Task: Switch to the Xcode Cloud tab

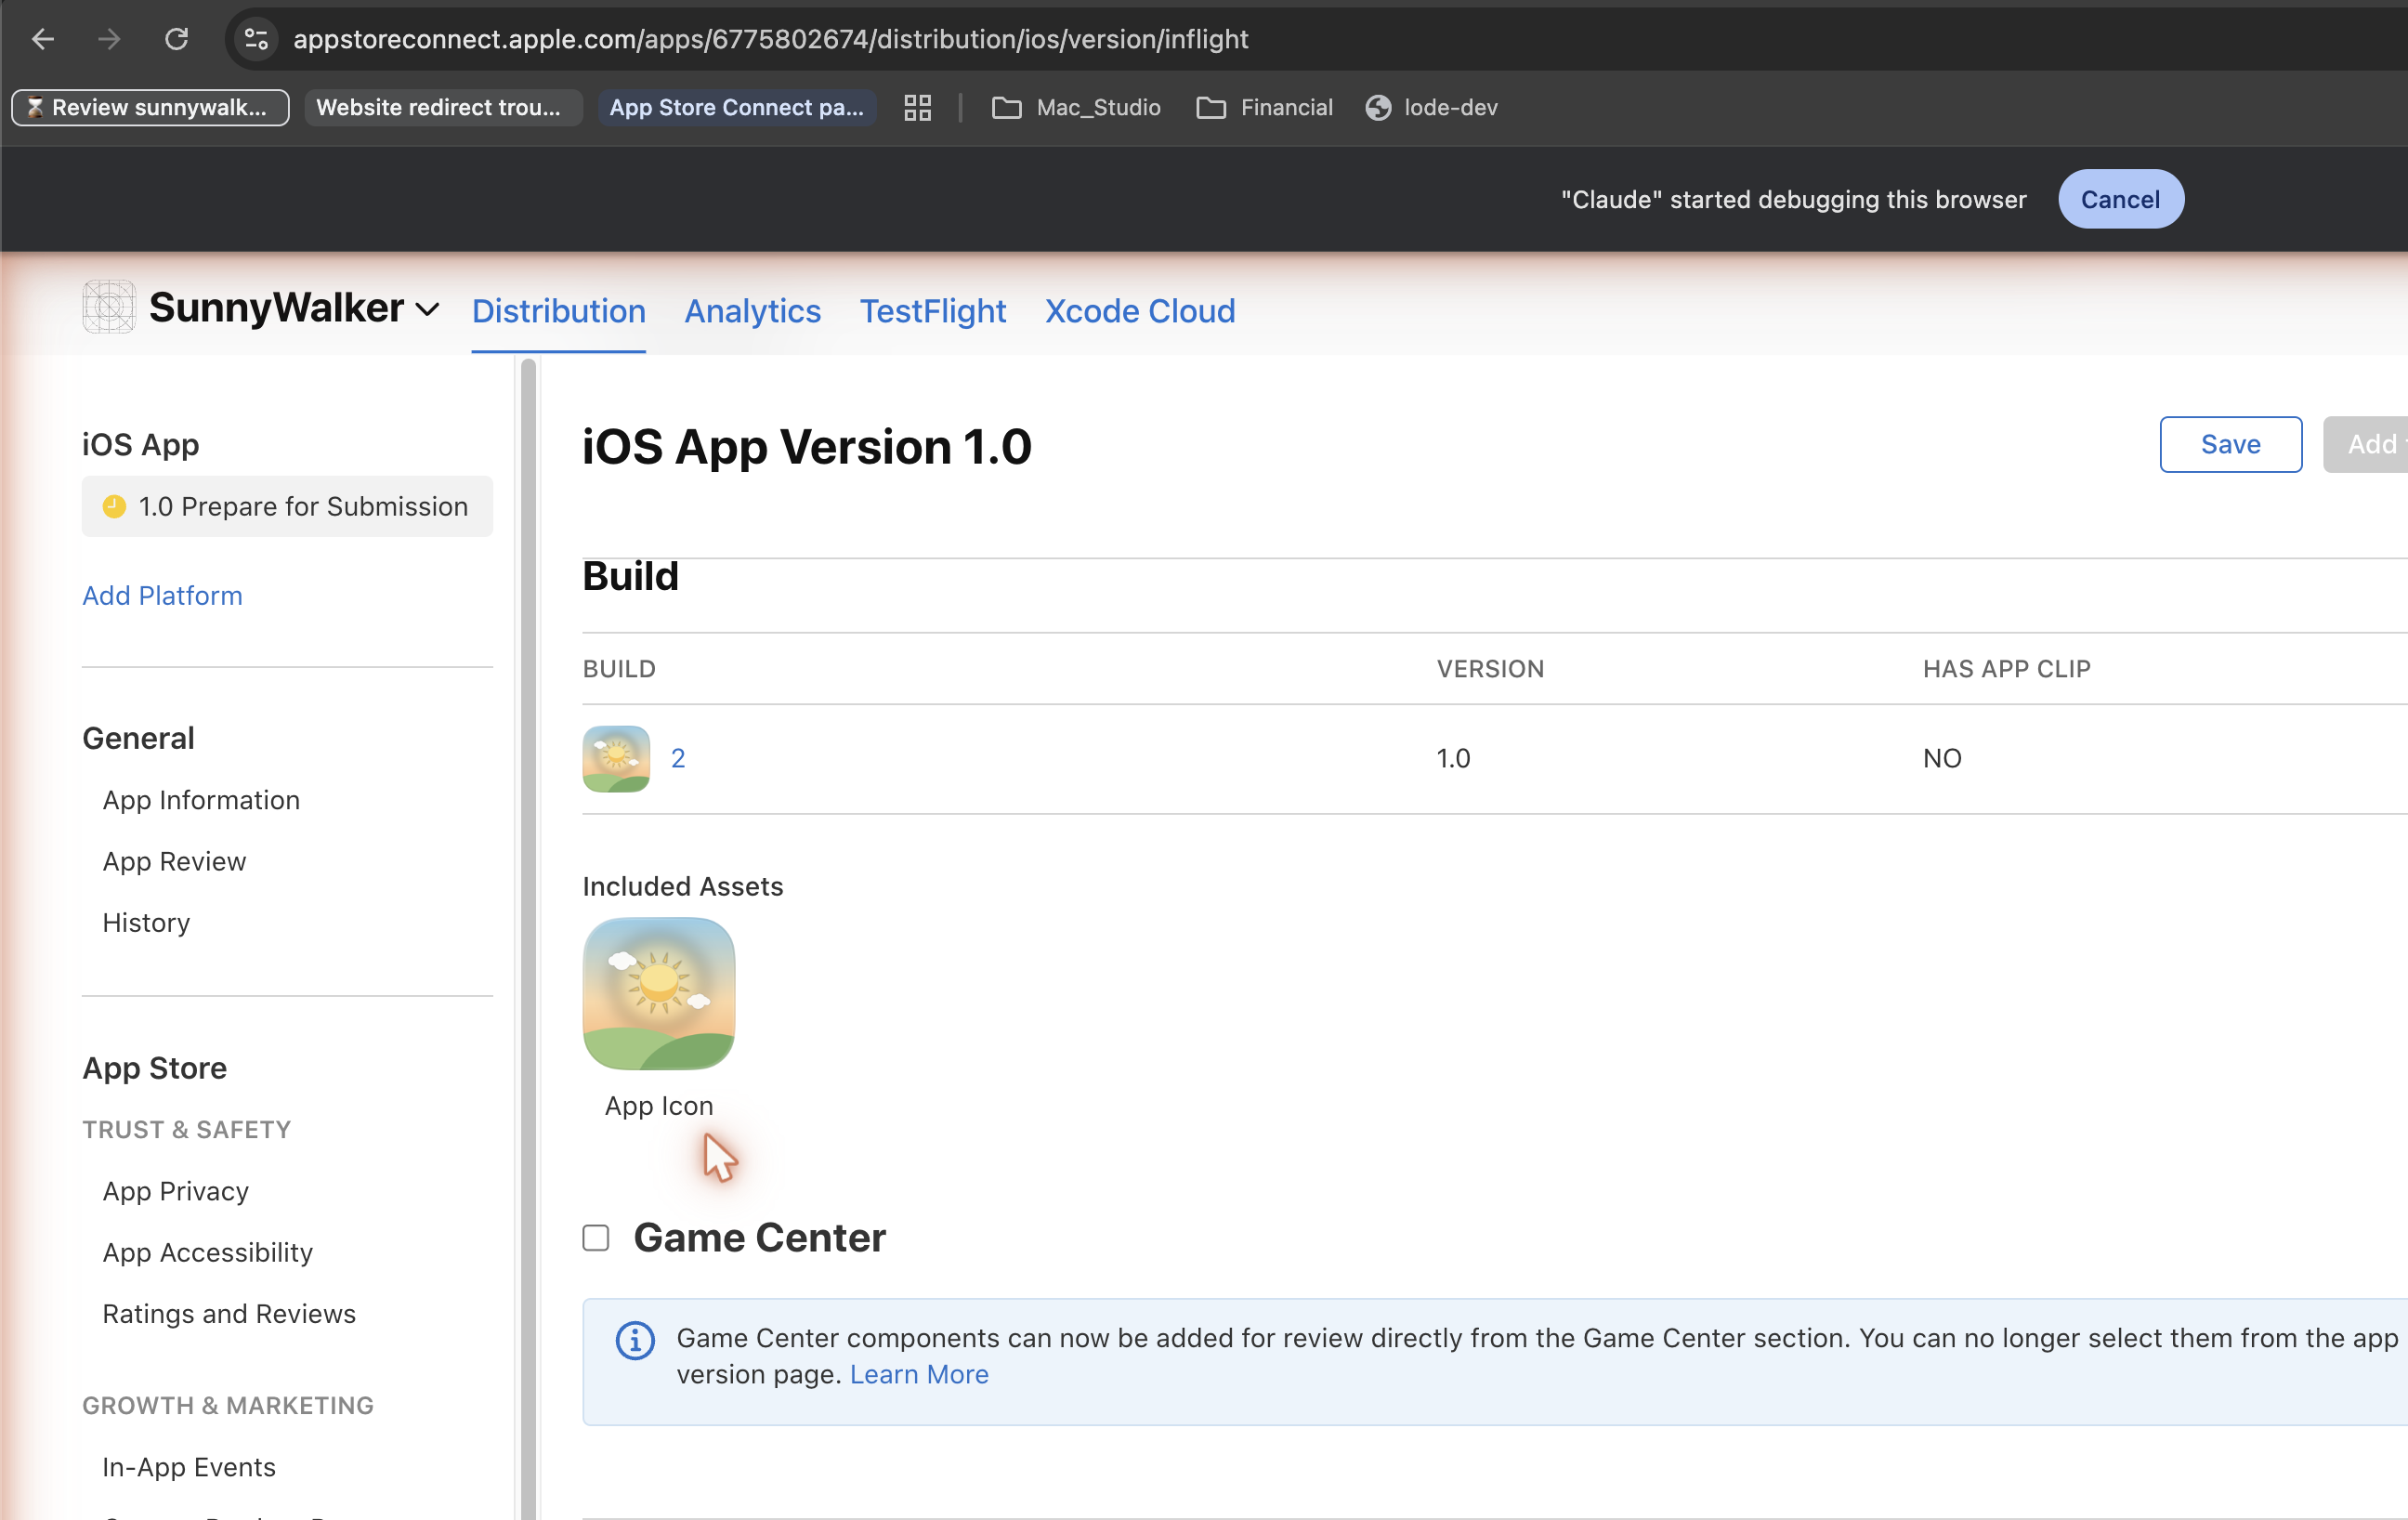Action: (x=1140, y=311)
